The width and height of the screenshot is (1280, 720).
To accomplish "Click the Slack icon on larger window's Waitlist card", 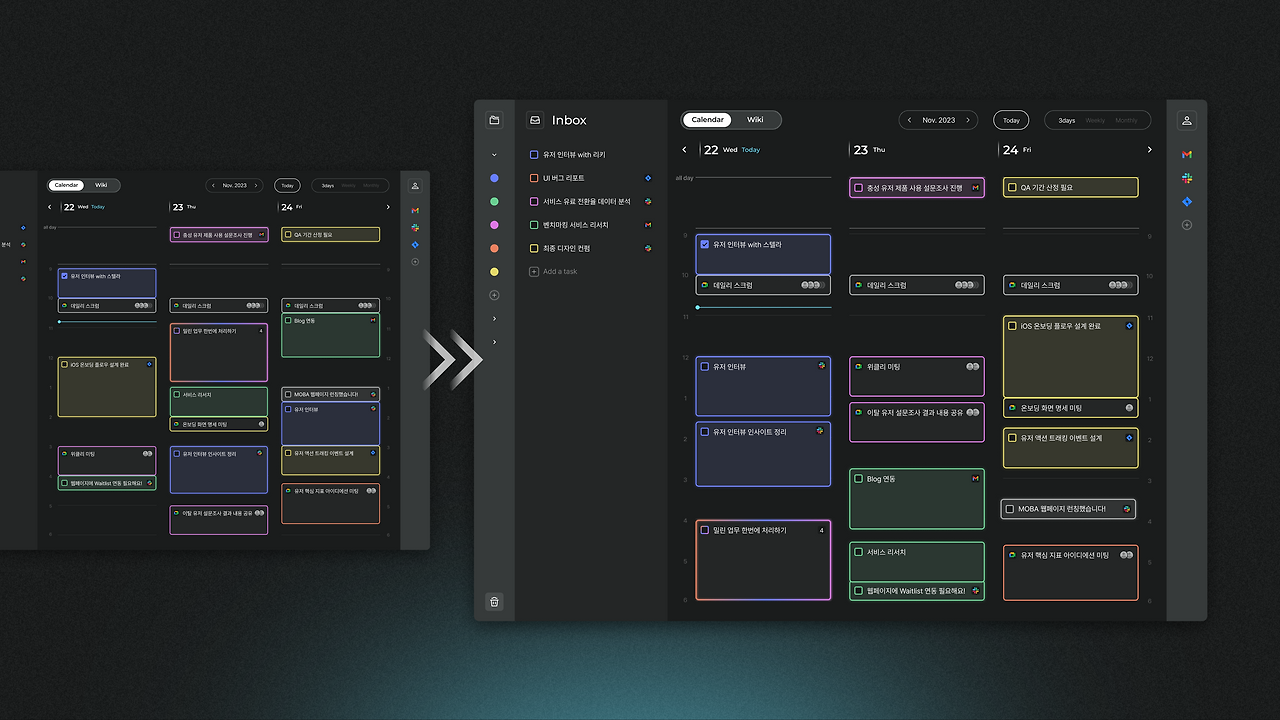I will click(x=975, y=591).
